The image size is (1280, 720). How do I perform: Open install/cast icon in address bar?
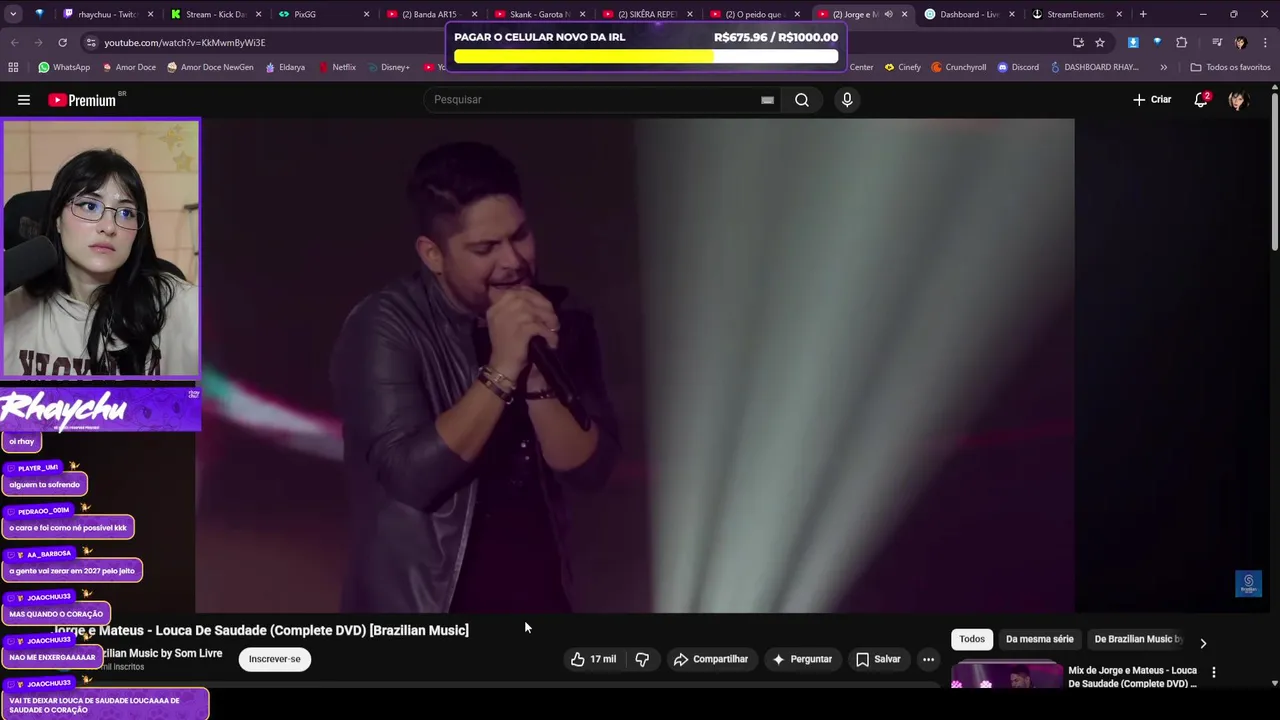1078,42
